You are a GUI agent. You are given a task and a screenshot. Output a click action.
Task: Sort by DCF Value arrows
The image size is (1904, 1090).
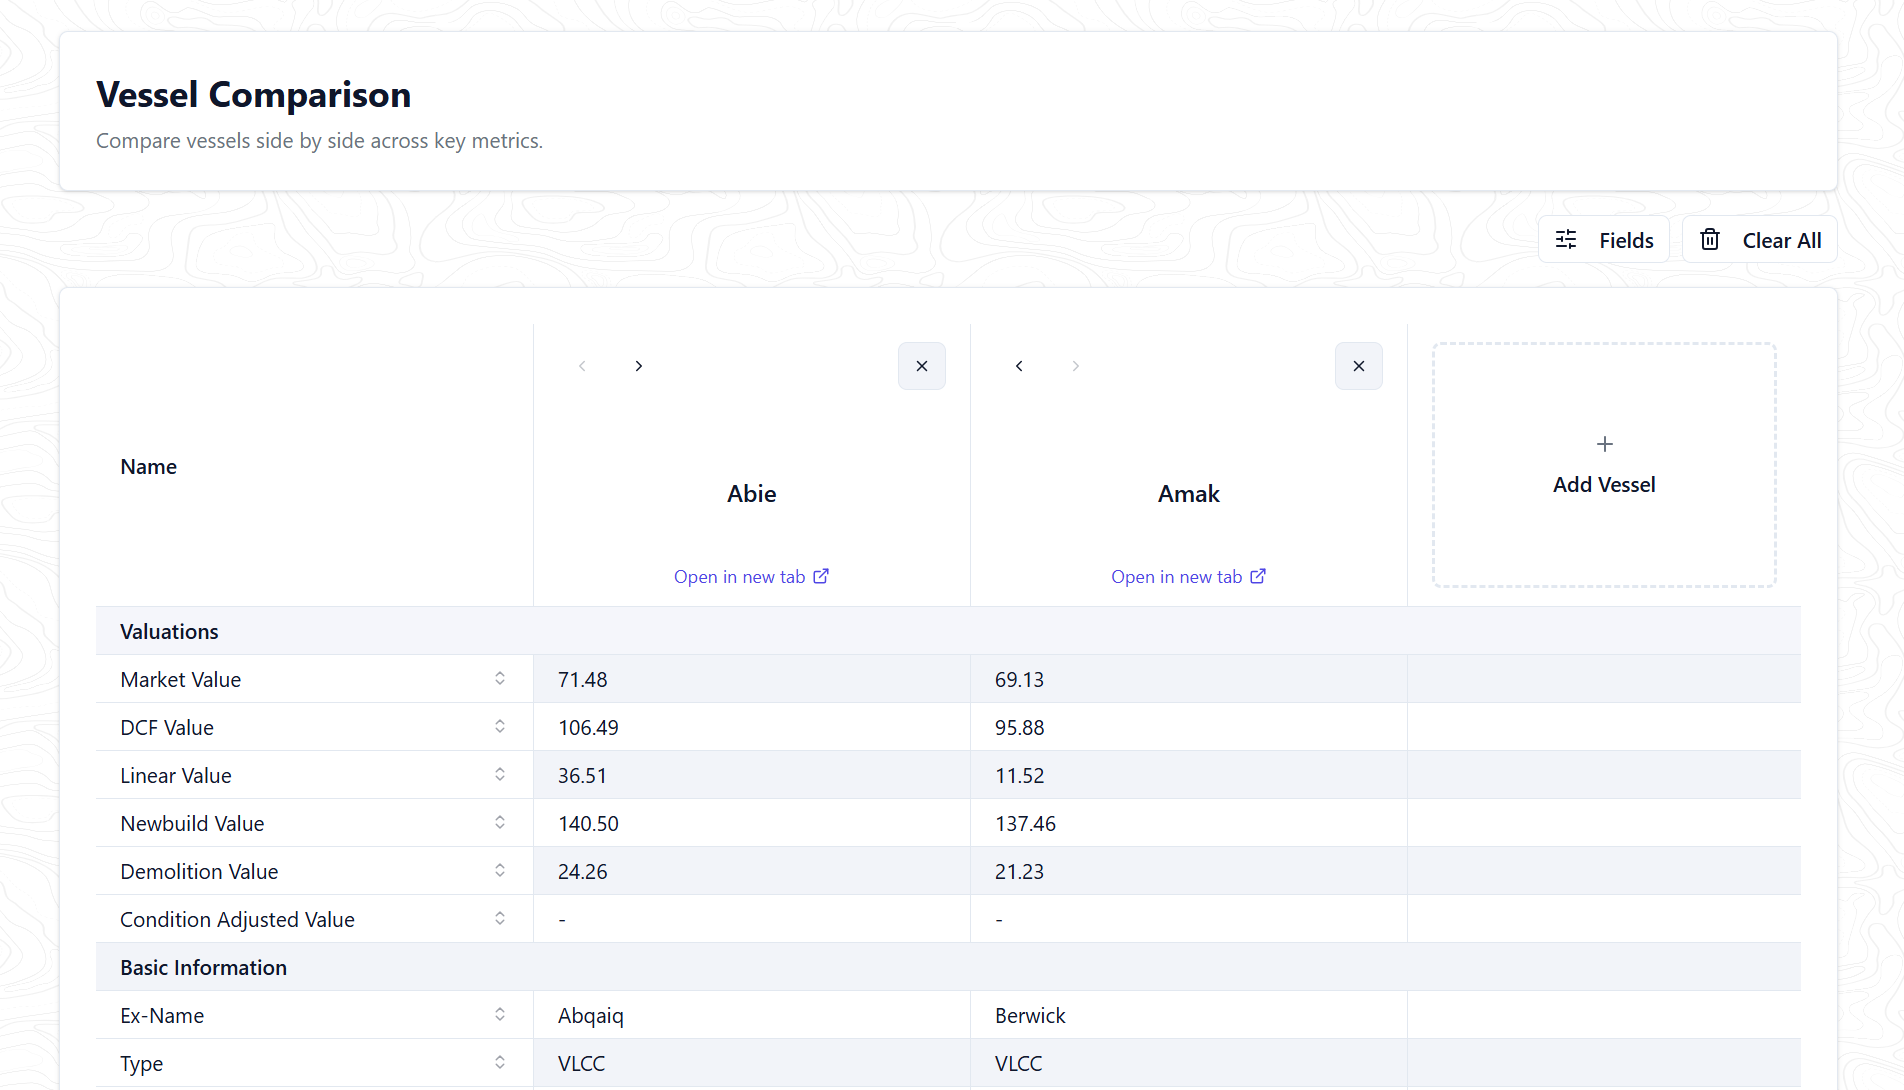click(x=500, y=727)
